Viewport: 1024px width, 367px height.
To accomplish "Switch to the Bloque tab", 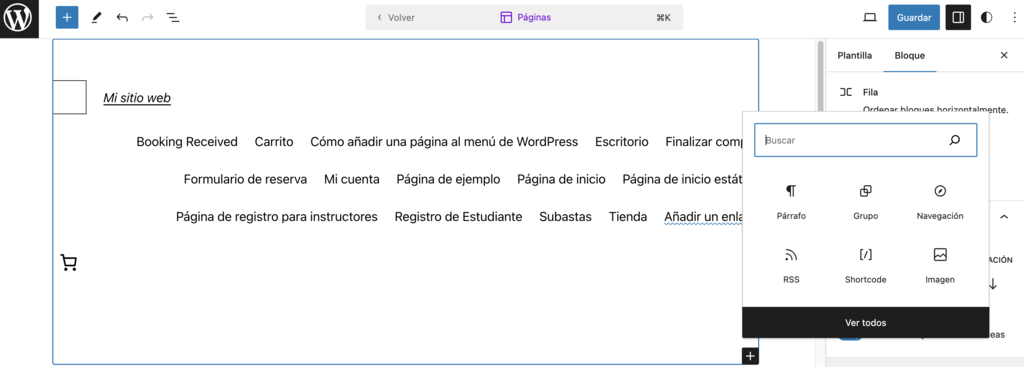I will (x=910, y=56).
